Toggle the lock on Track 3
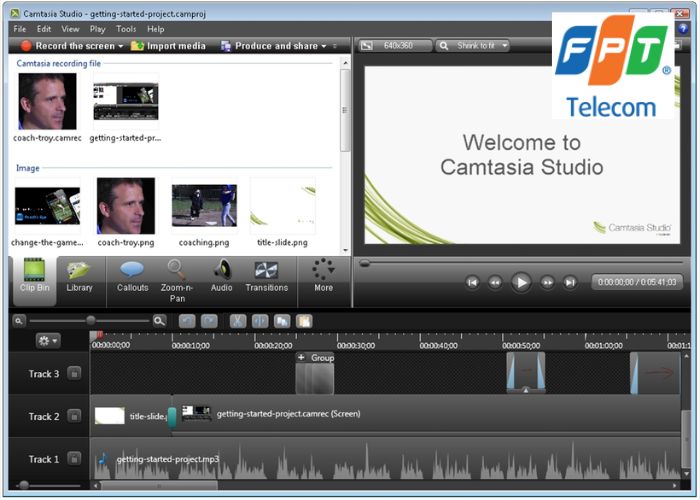Image resolution: width=700 pixels, height=500 pixels. [74, 374]
